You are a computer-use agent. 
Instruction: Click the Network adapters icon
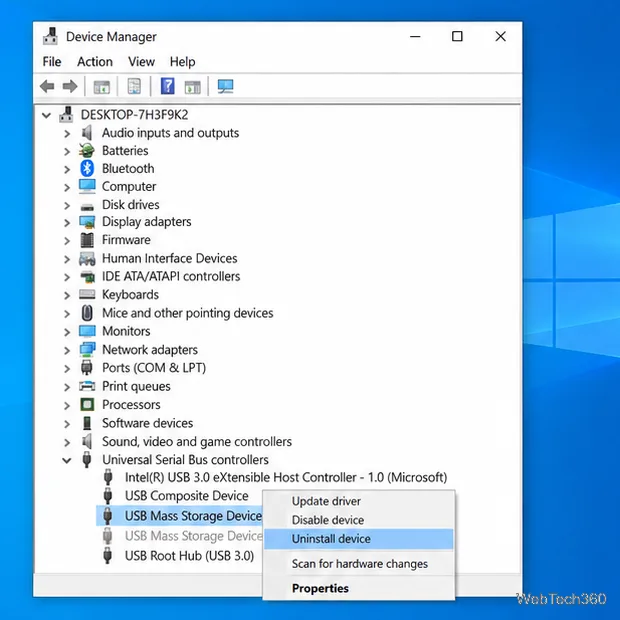pyautogui.click(x=87, y=350)
